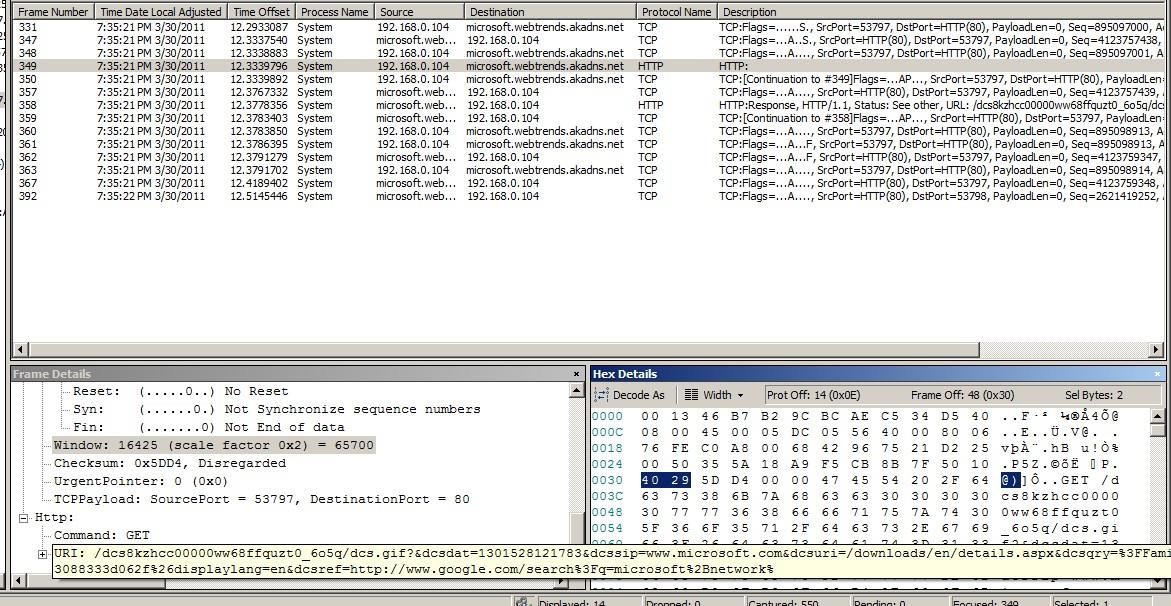Select the Checksum: 0x5DD4 line

tap(169, 463)
